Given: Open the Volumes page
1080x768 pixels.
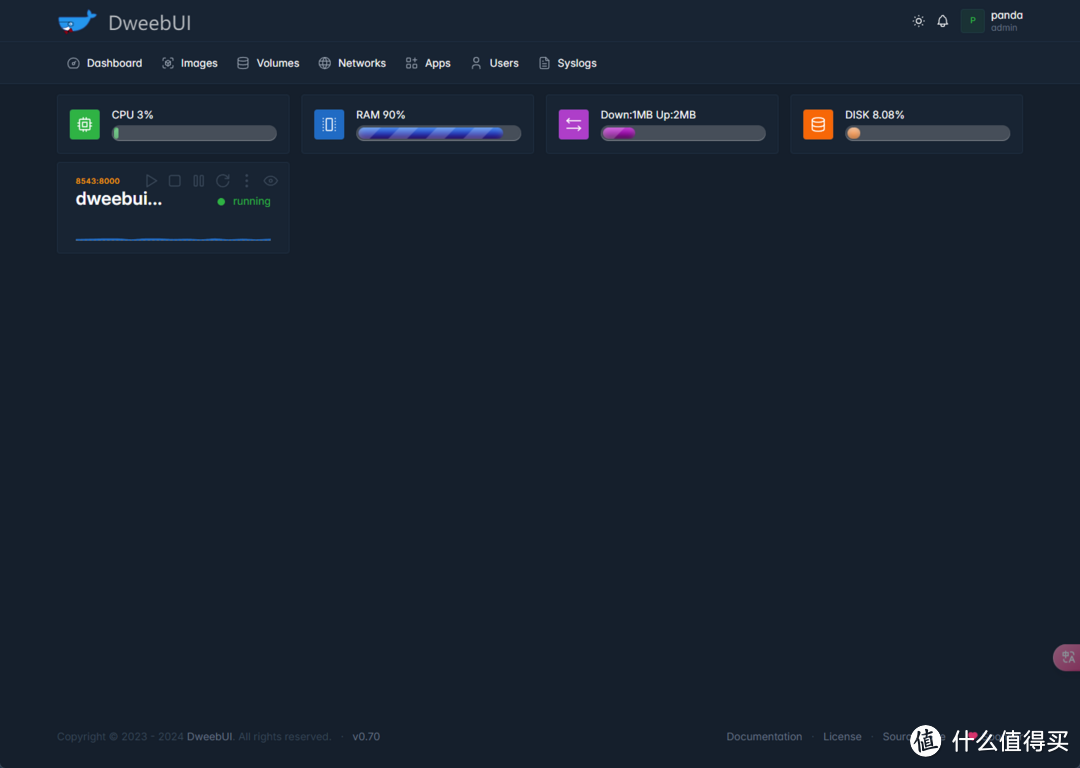Looking at the screenshot, I should [x=268, y=63].
